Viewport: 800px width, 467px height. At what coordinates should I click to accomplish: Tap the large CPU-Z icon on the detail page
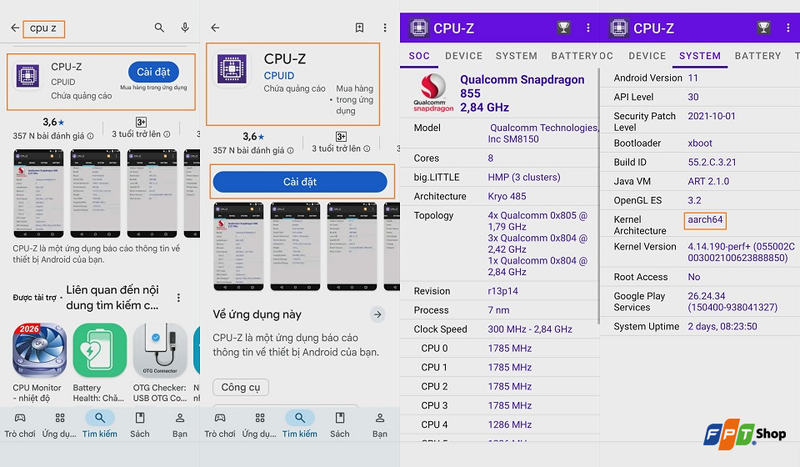232,69
